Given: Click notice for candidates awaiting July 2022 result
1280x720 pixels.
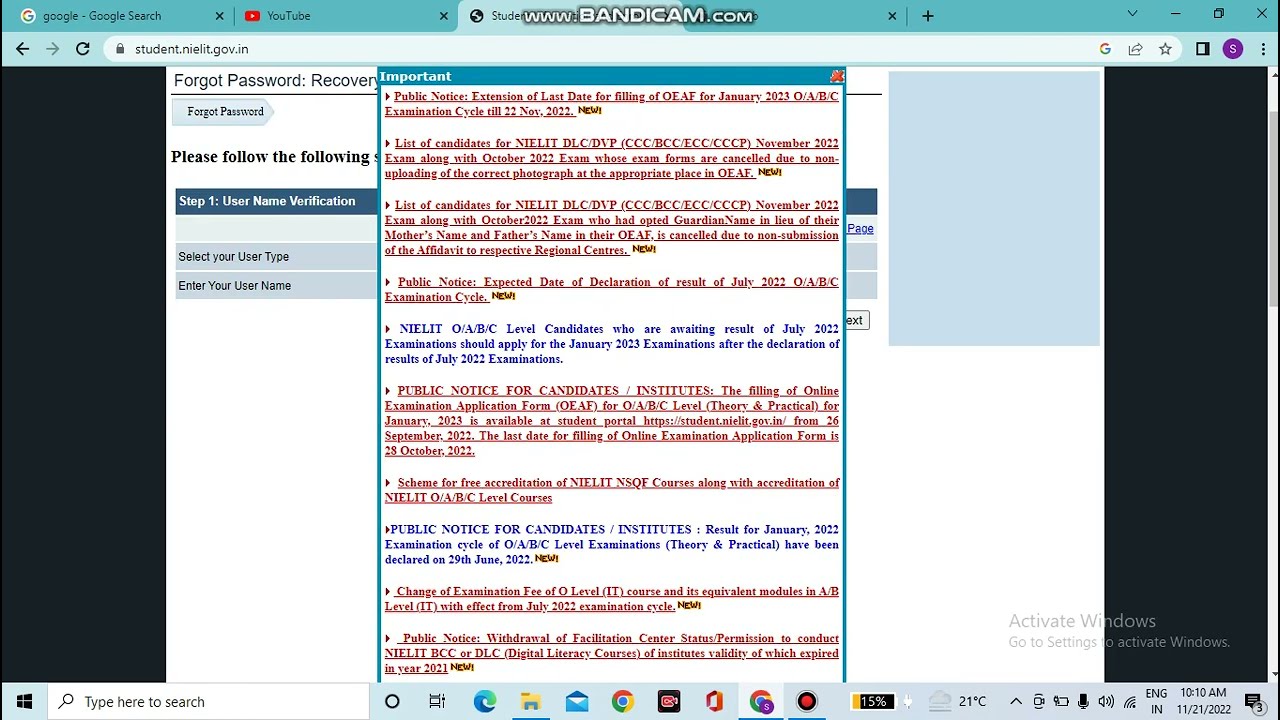Looking at the screenshot, I should click(x=612, y=344).
